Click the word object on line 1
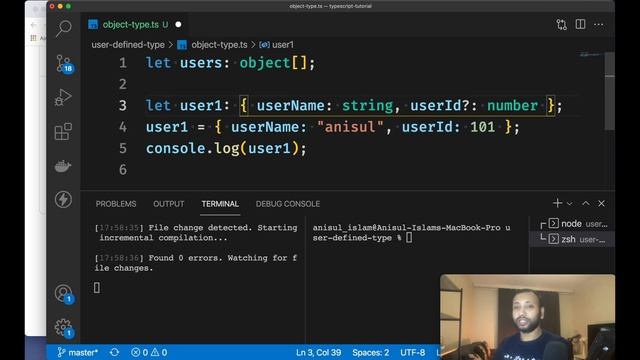This screenshot has width=640, height=360. click(264, 63)
